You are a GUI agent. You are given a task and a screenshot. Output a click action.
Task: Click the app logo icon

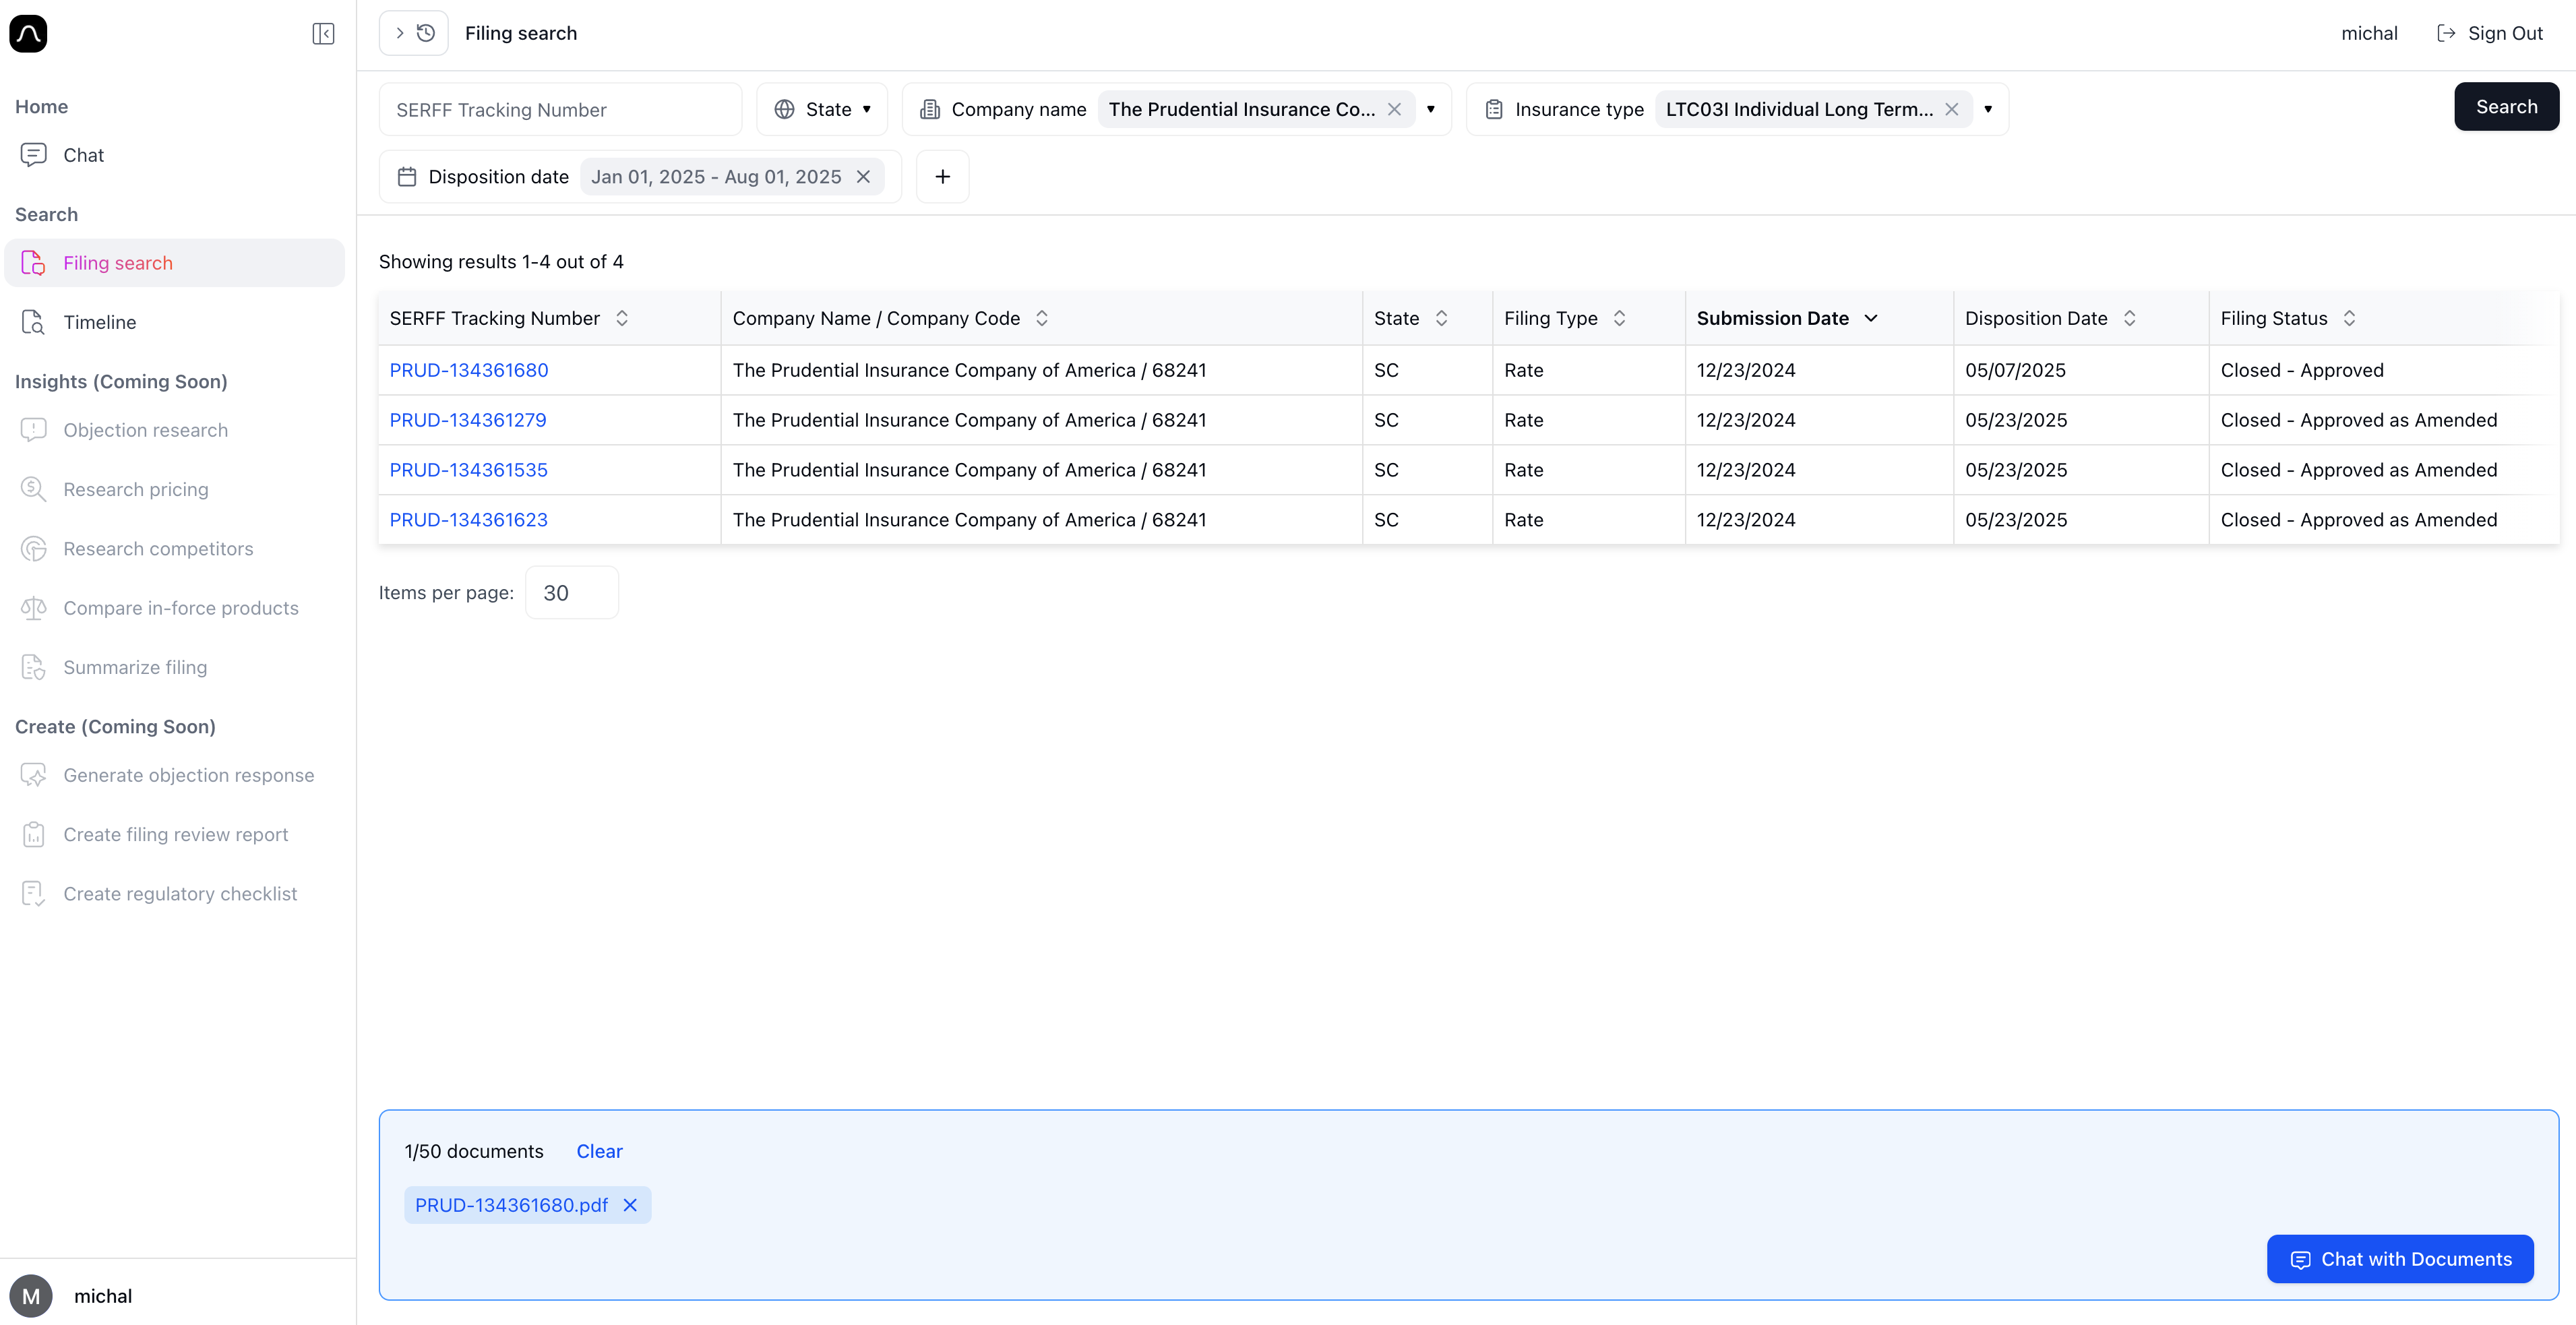(28, 34)
